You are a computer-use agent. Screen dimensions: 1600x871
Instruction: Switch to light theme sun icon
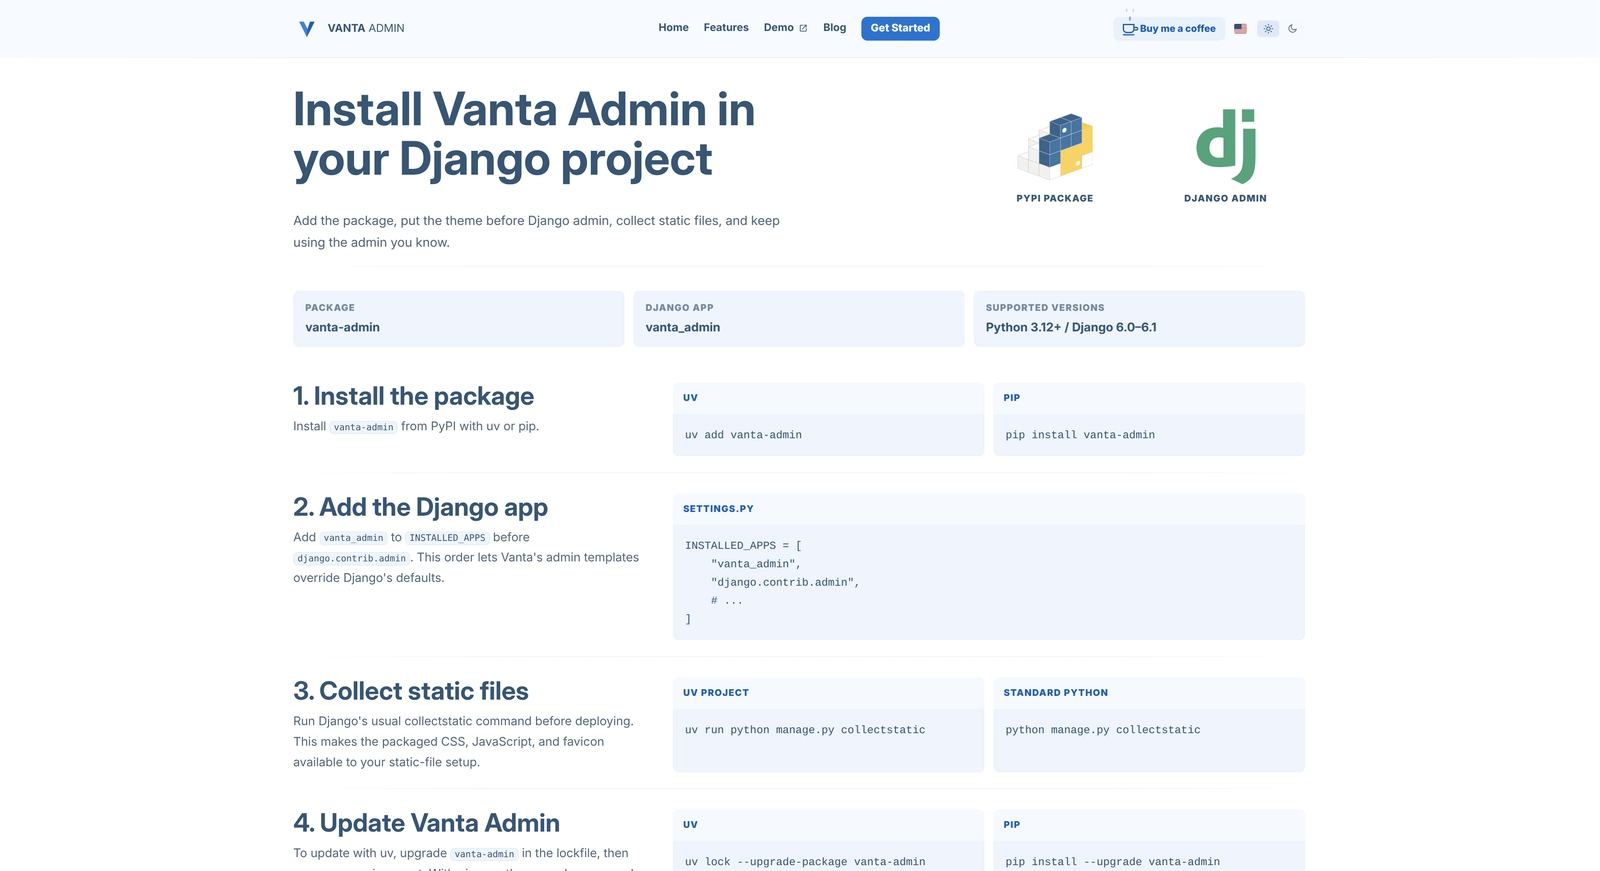[1268, 29]
